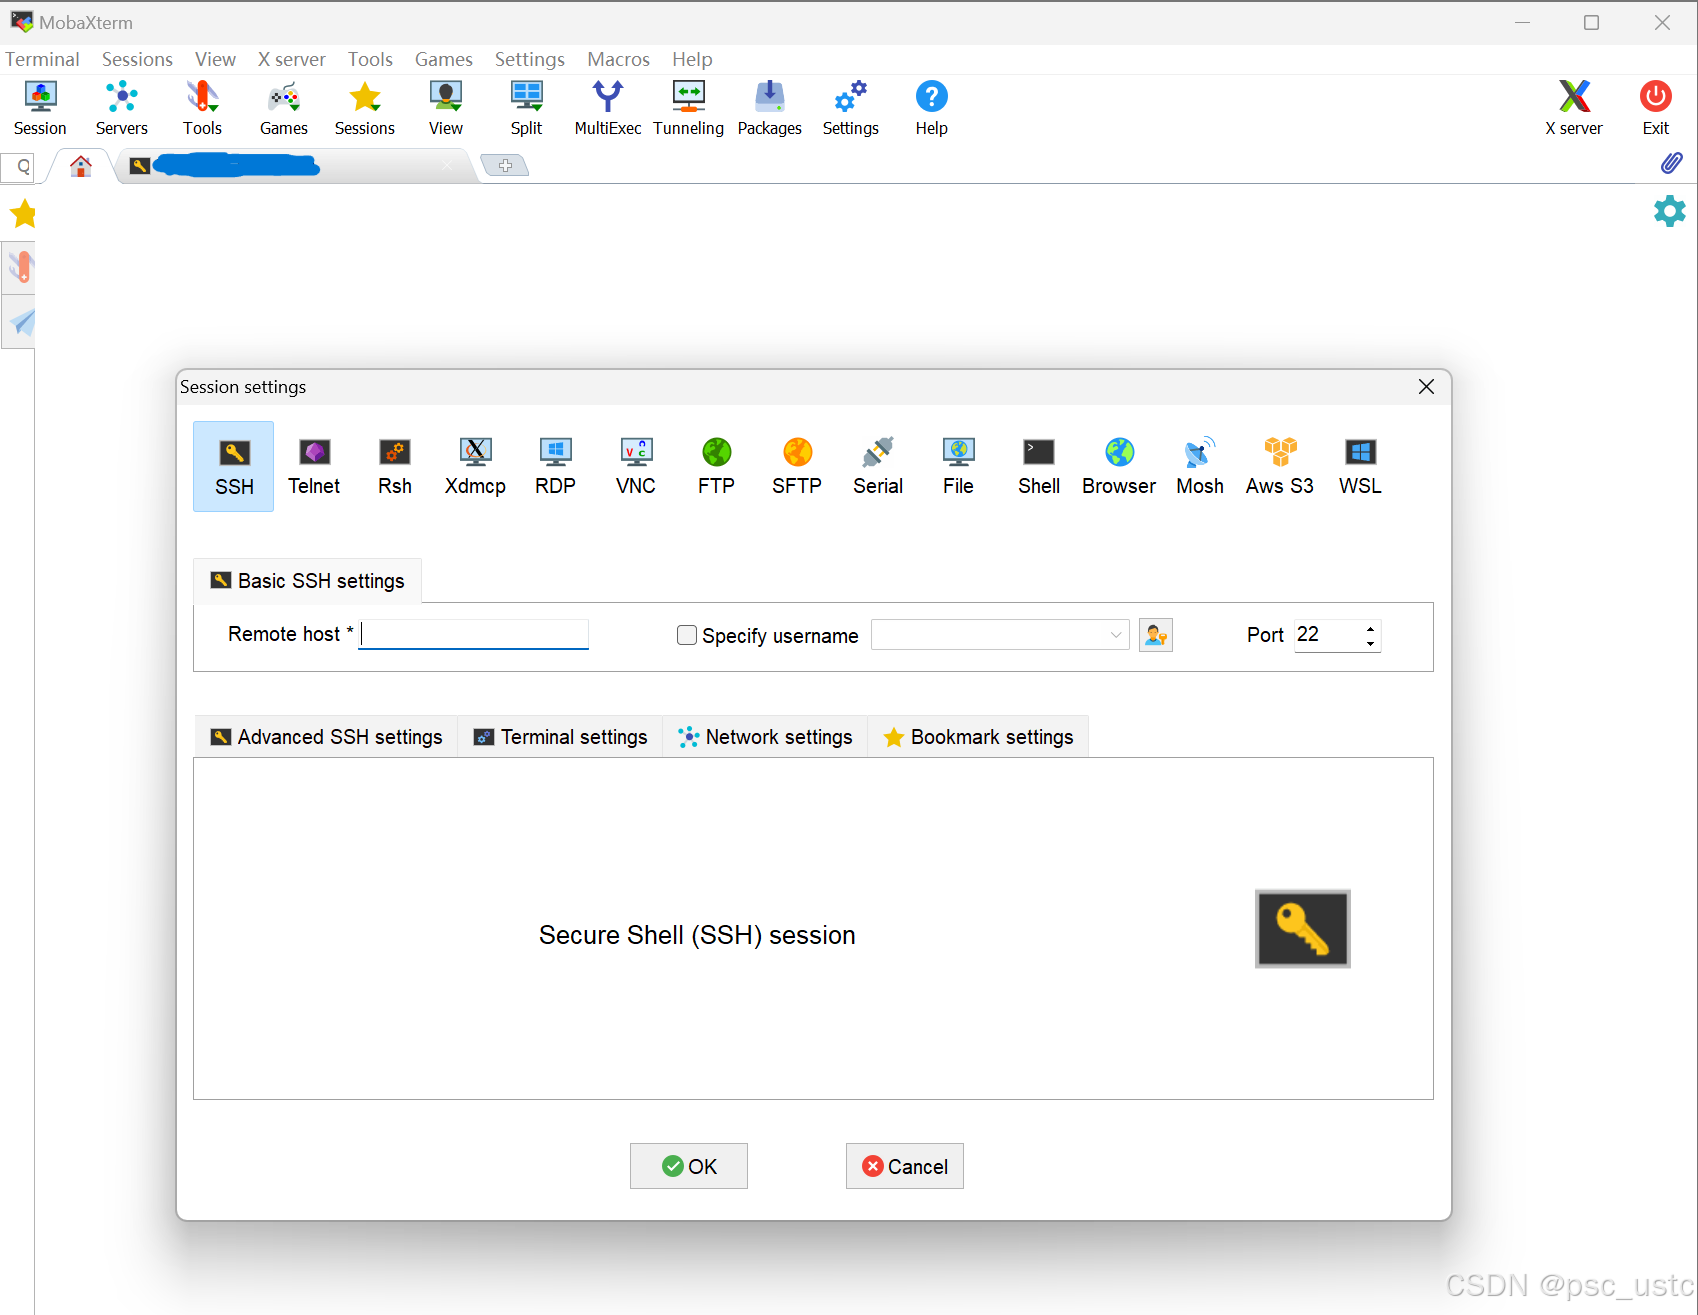Screen dimensions: 1698x1315
Task: Open the Session toolbar button
Action: point(40,108)
